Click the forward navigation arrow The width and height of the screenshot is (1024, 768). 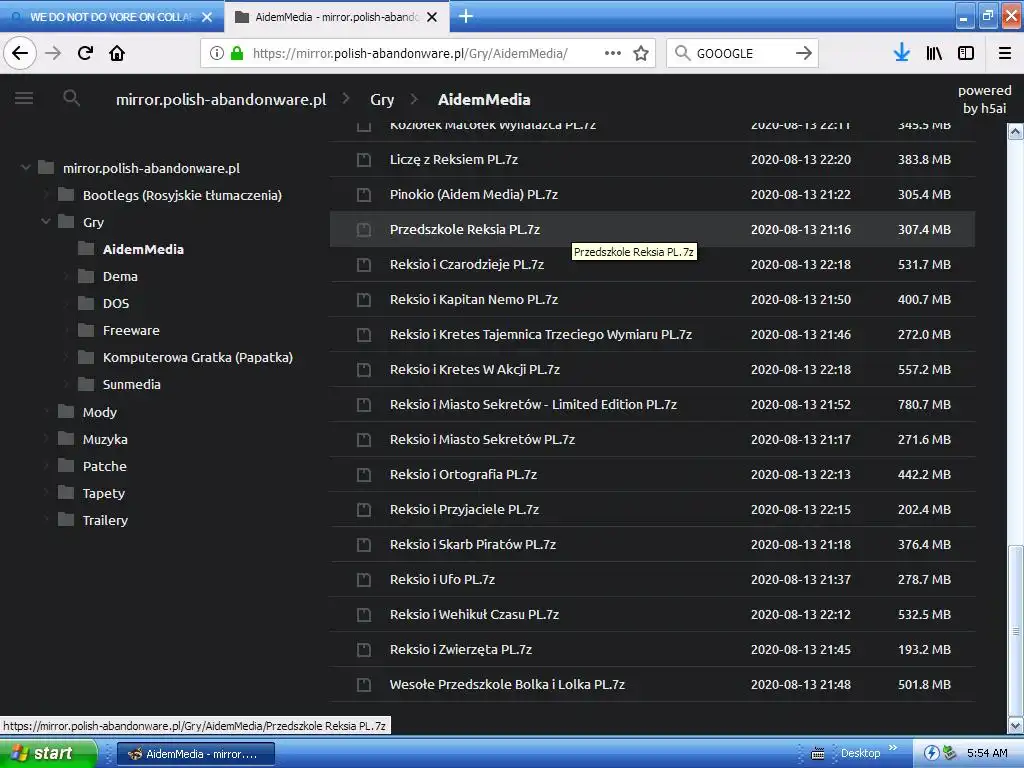(53, 53)
